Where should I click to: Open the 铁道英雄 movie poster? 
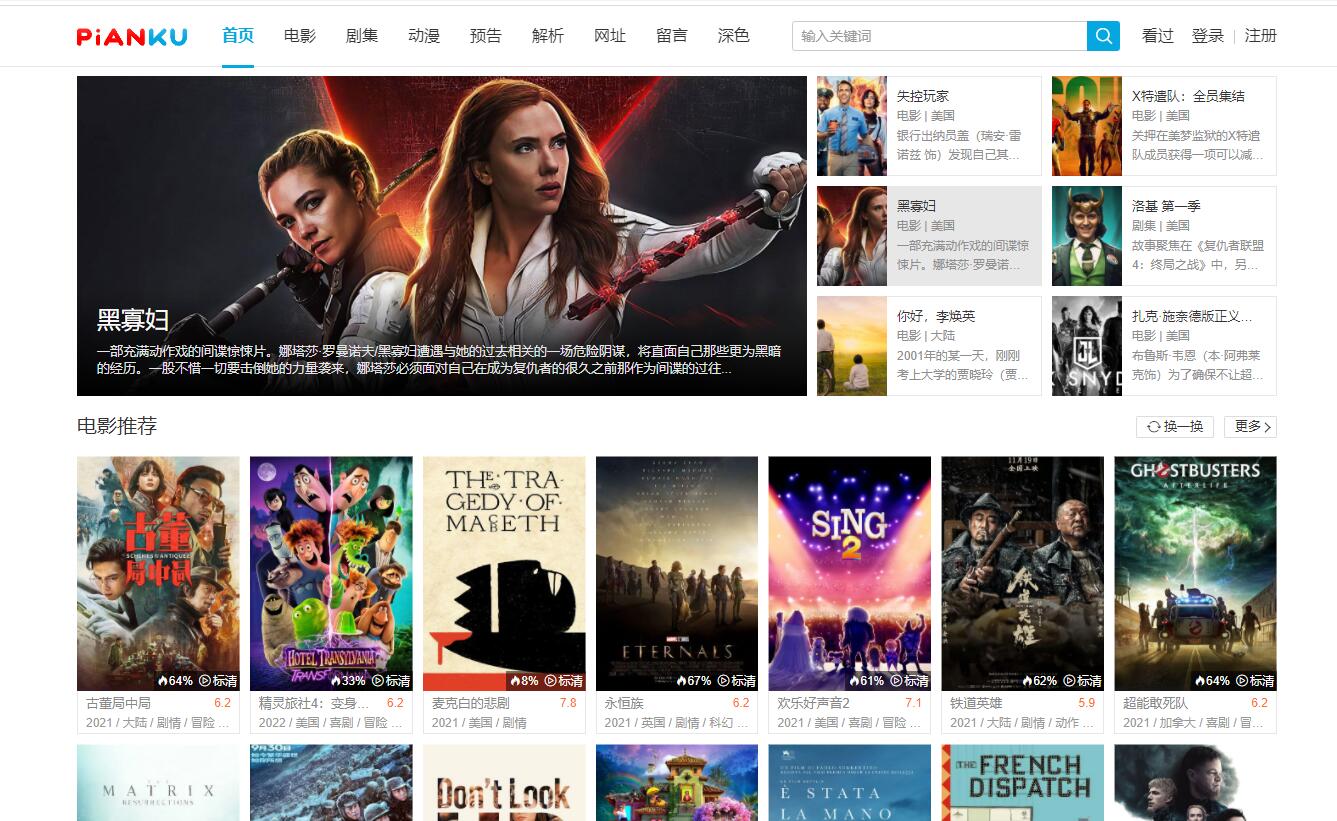tap(1023, 573)
